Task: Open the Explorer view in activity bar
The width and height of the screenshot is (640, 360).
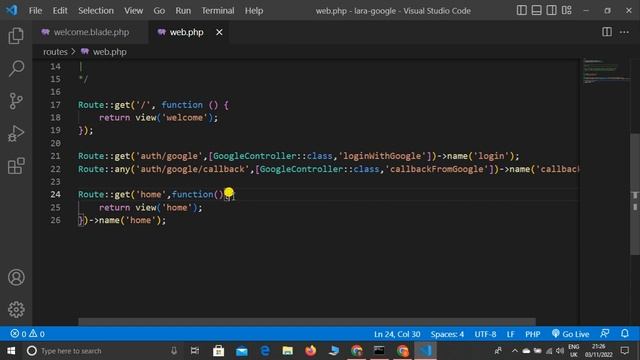Action: pyautogui.click(x=16, y=36)
